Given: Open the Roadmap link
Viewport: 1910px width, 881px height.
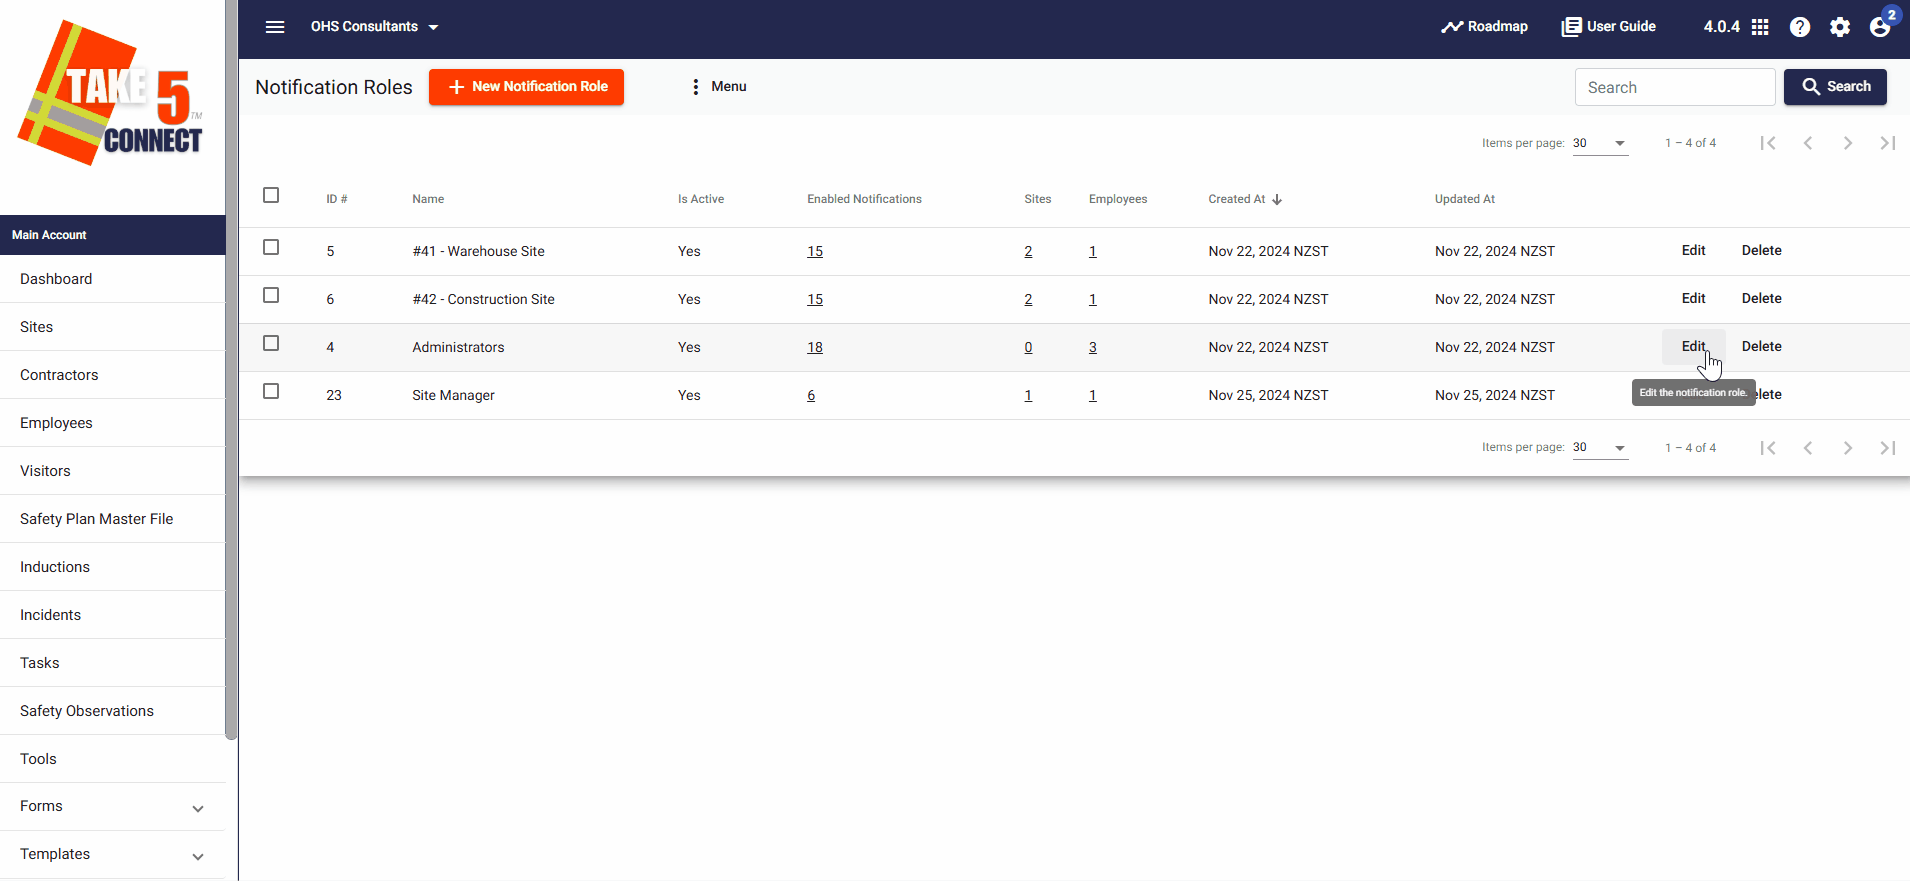Looking at the screenshot, I should [x=1484, y=27].
